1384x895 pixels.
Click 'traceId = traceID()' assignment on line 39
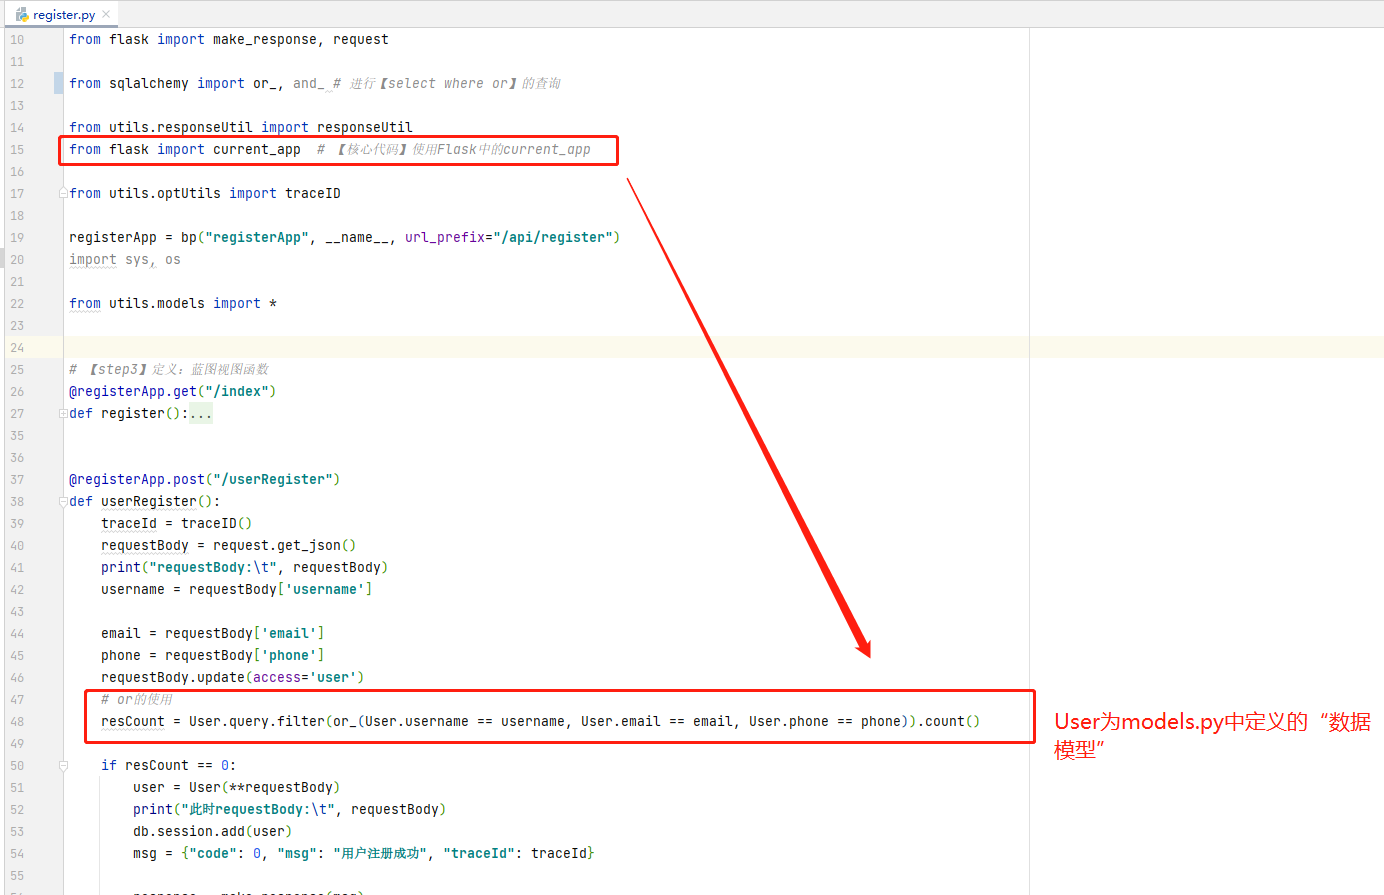(177, 523)
